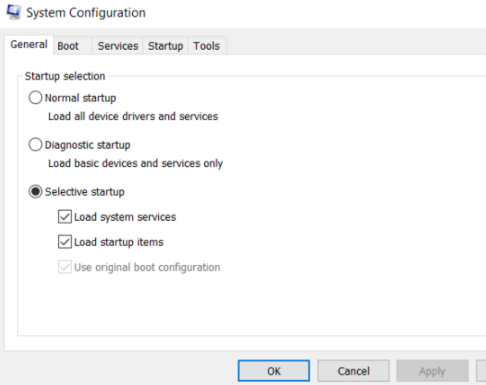Pick the Selective startup radio button
486x385 pixels.
coord(35,192)
